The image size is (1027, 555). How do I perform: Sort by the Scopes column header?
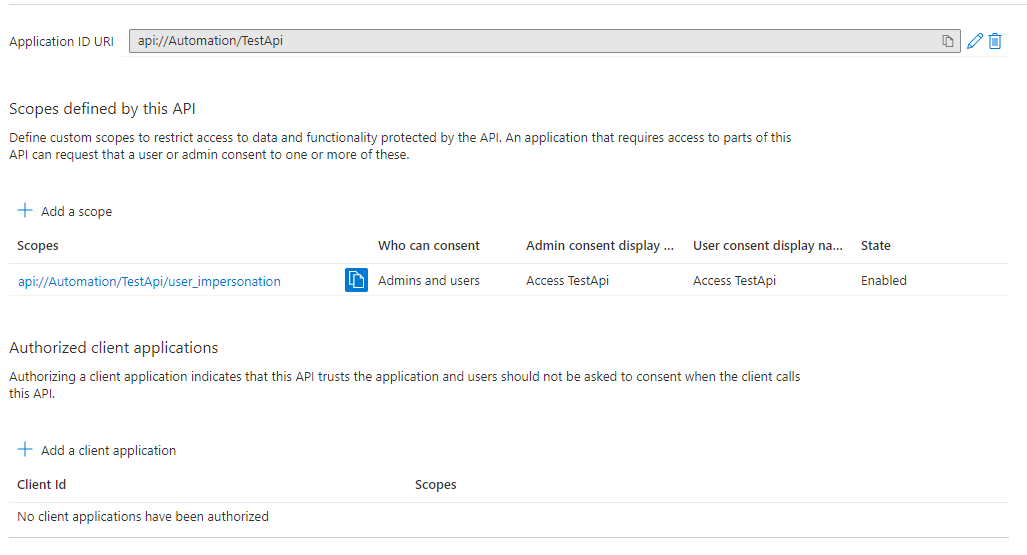click(38, 245)
